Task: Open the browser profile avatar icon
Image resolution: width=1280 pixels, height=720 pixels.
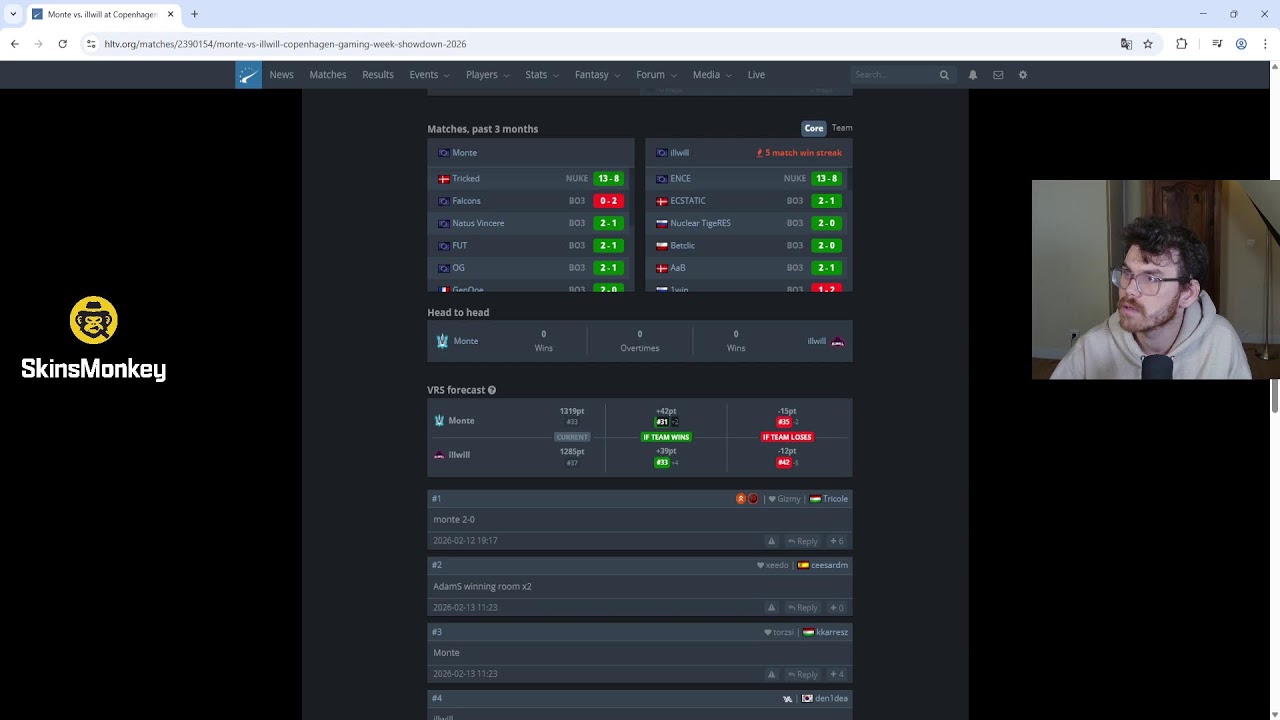Action: [x=1241, y=44]
